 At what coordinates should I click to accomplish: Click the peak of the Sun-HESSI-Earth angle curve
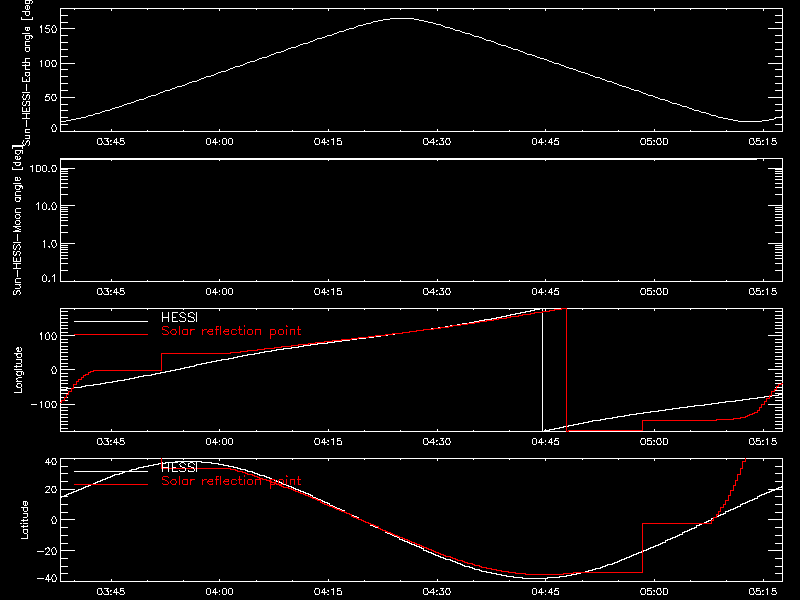(x=403, y=18)
